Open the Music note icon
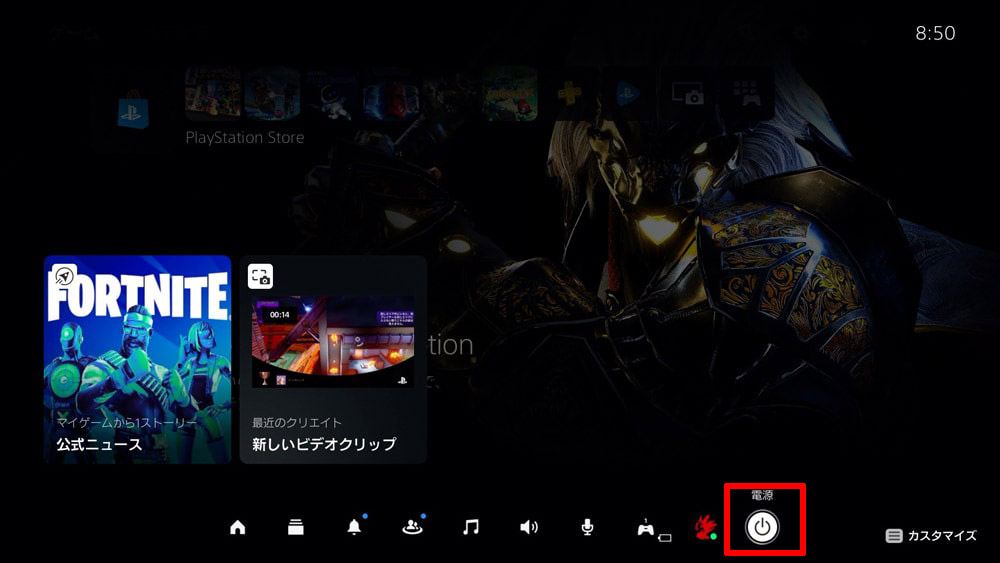Image resolution: width=1000 pixels, height=563 pixels. pyautogui.click(x=471, y=527)
